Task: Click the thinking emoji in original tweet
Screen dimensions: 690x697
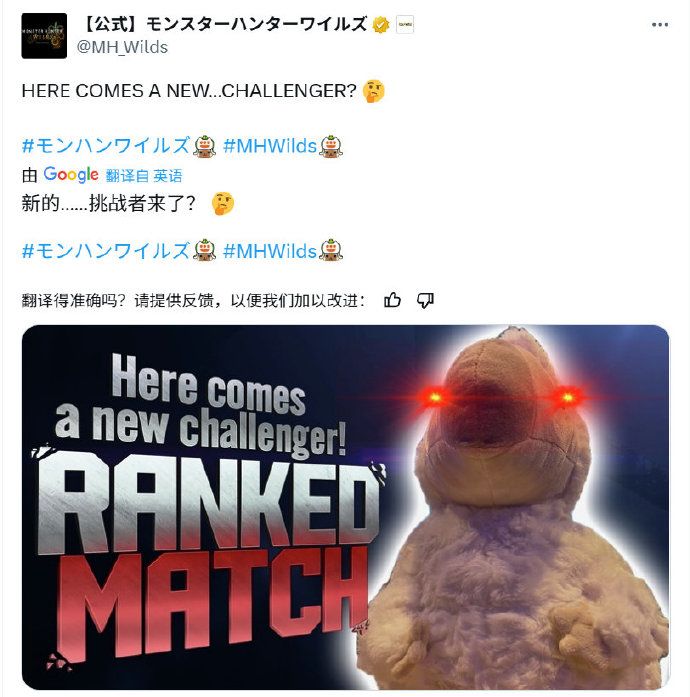Action: [373, 91]
